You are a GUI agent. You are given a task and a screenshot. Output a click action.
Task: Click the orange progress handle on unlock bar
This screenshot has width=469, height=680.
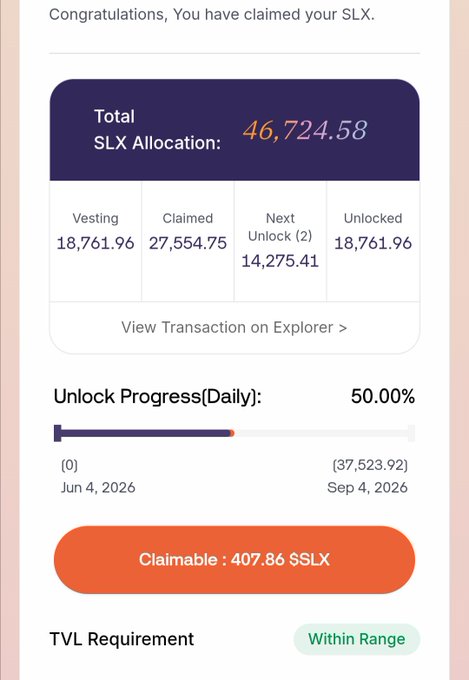232,433
